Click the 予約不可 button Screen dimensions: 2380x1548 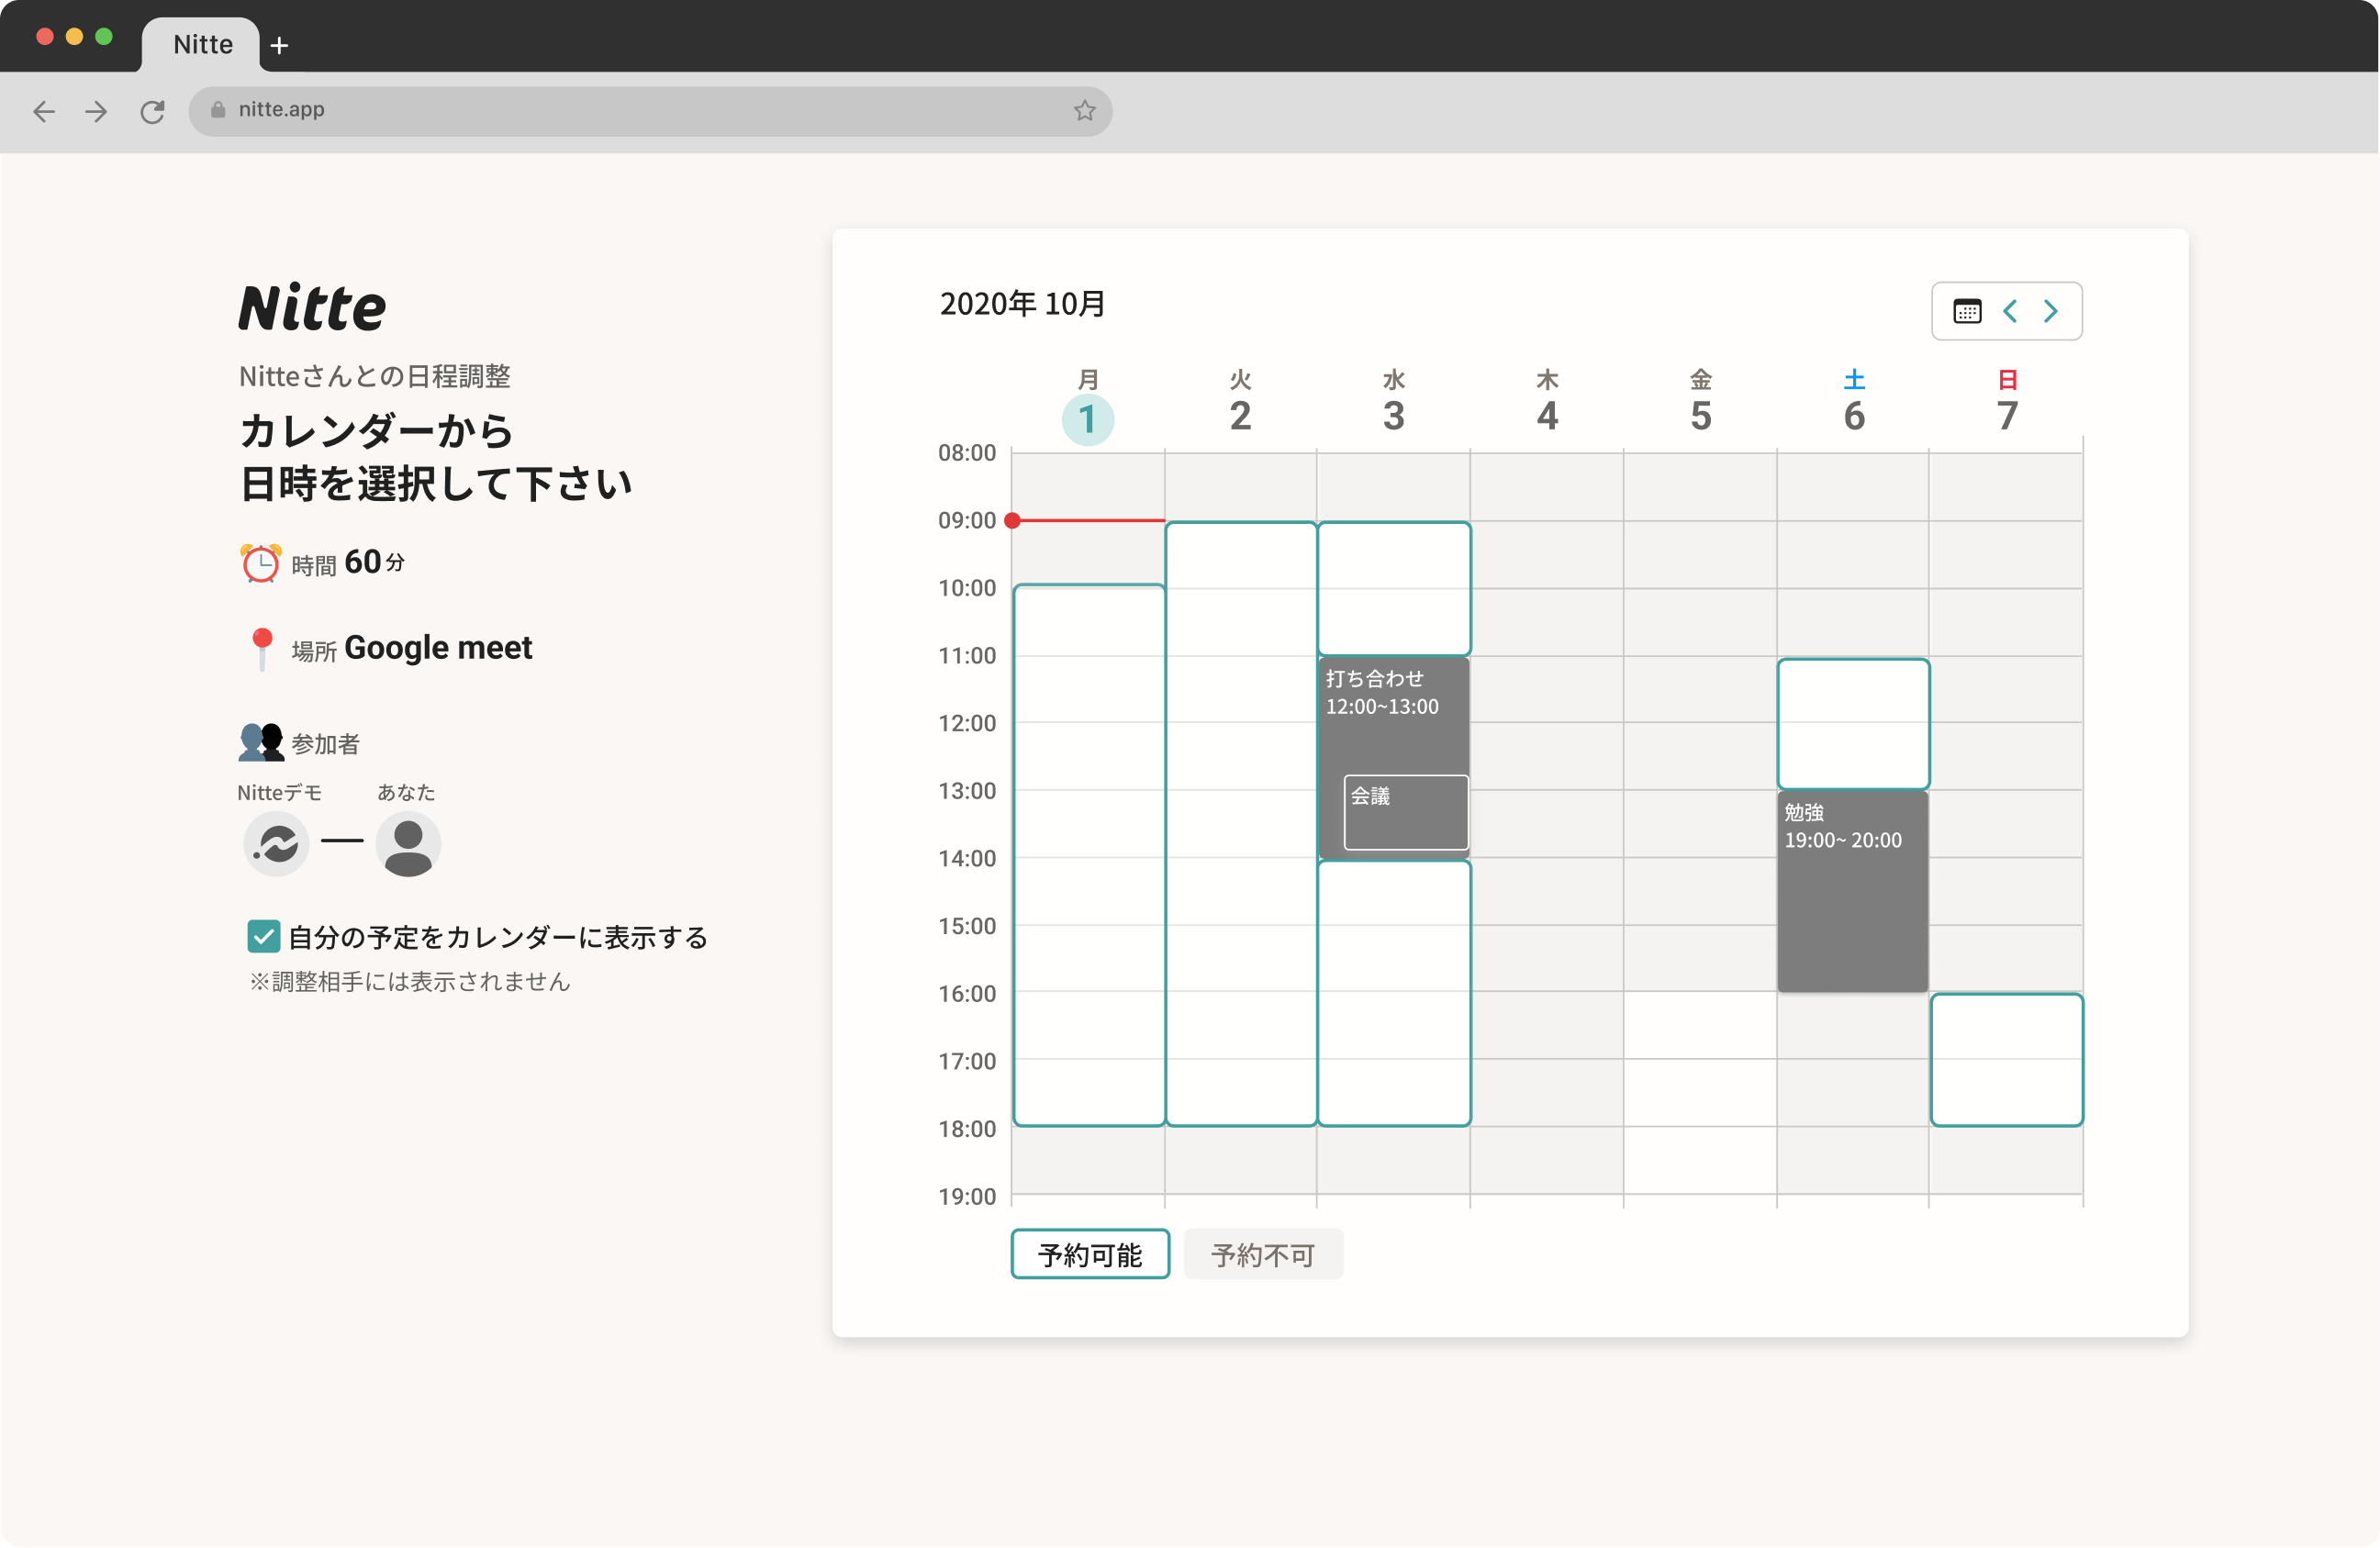pyautogui.click(x=1263, y=1254)
